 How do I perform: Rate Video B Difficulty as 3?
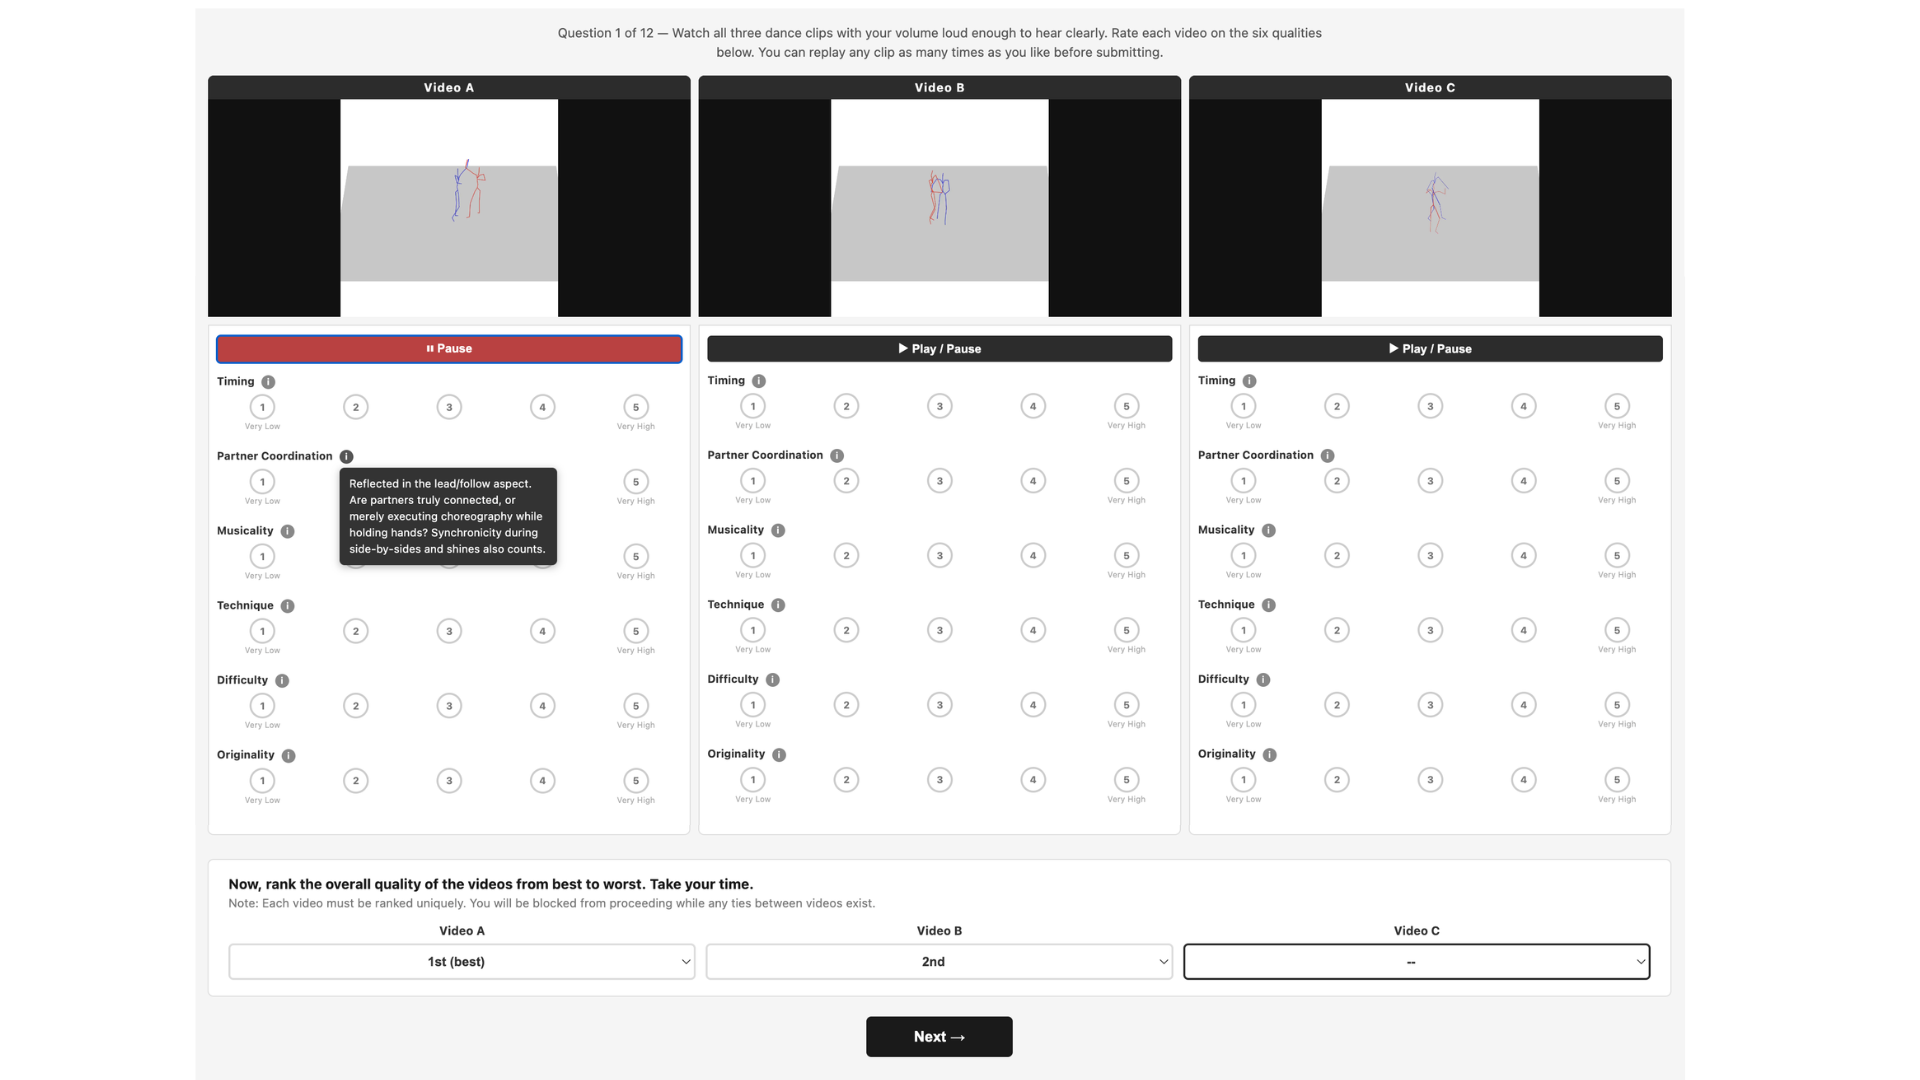pyautogui.click(x=939, y=705)
